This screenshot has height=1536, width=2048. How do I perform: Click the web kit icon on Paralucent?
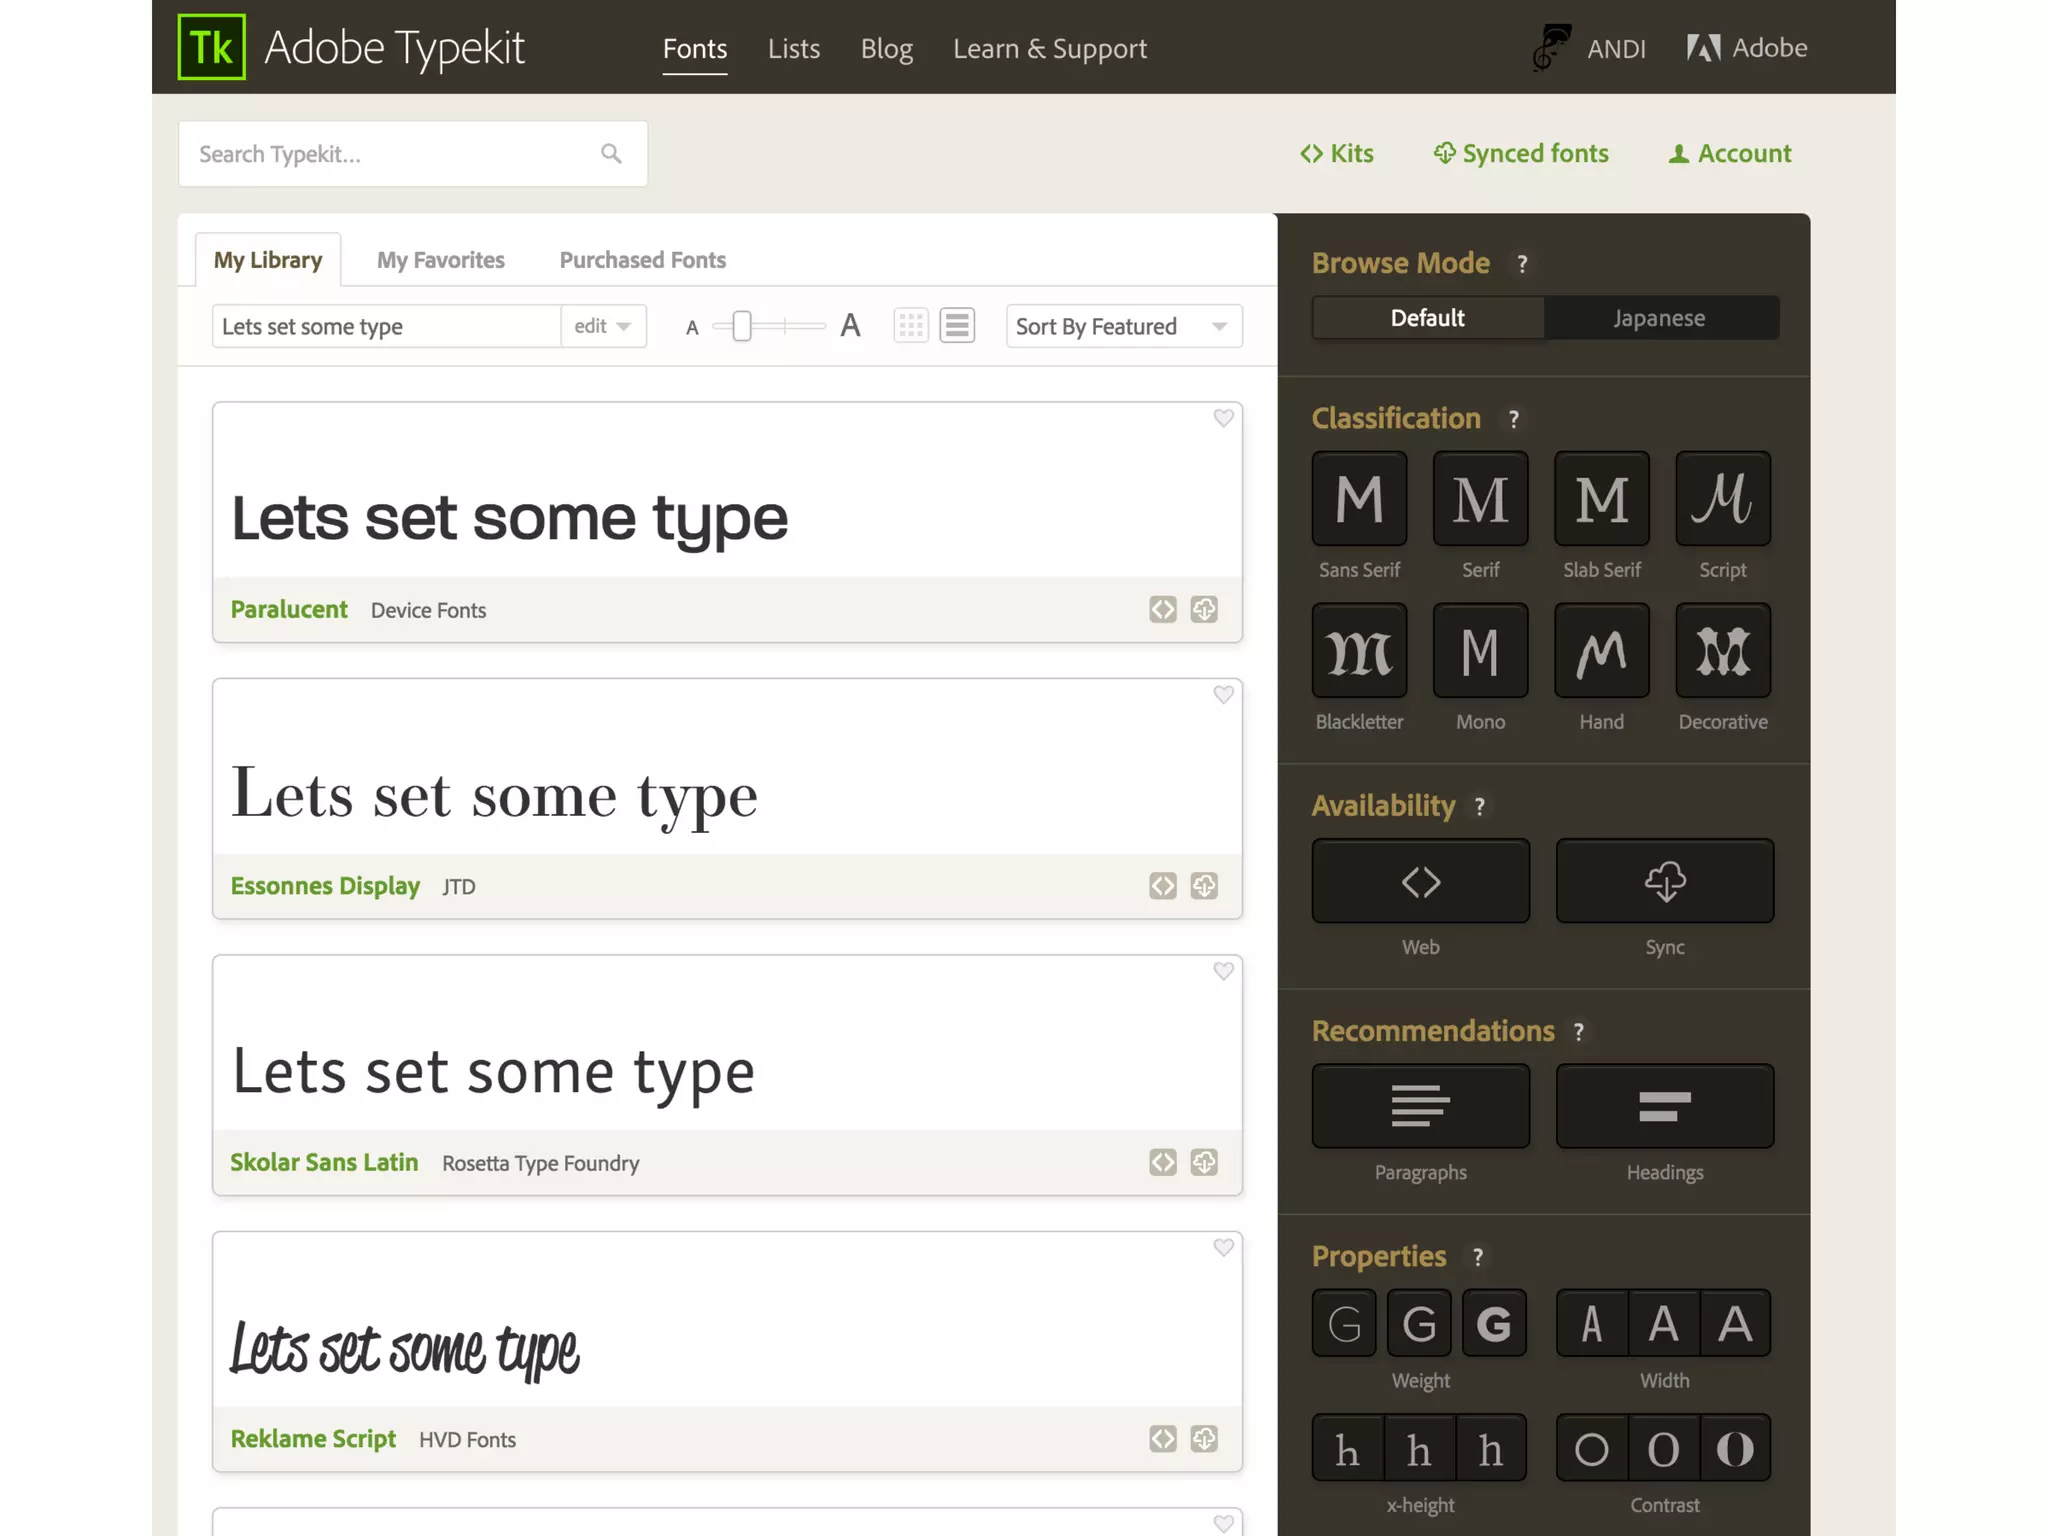click(x=1162, y=609)
